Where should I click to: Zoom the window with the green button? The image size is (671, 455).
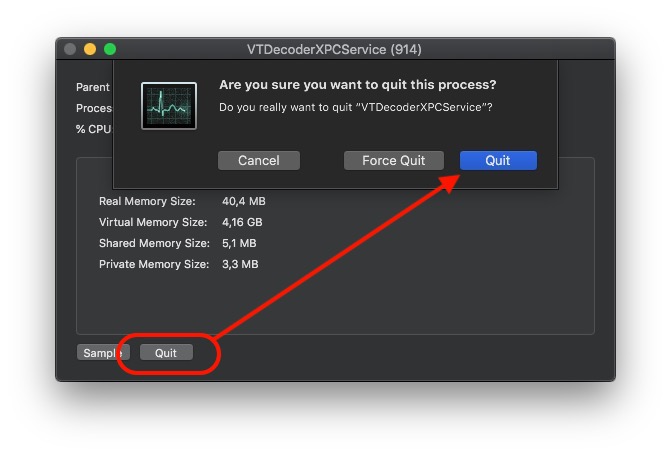click(110, 49)
